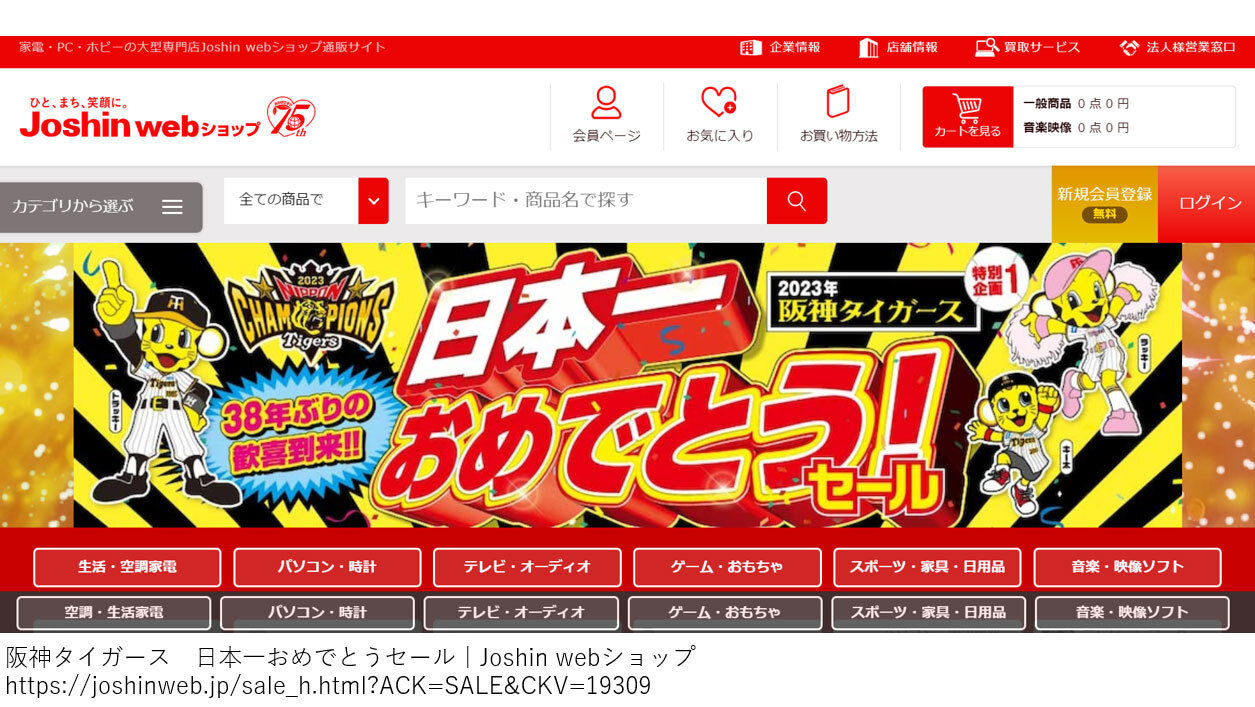The height and width of the screenshot is (707, 1255).
Task: Open the お買い物方法 shopping guide icon
Action: tap(838, 115)
